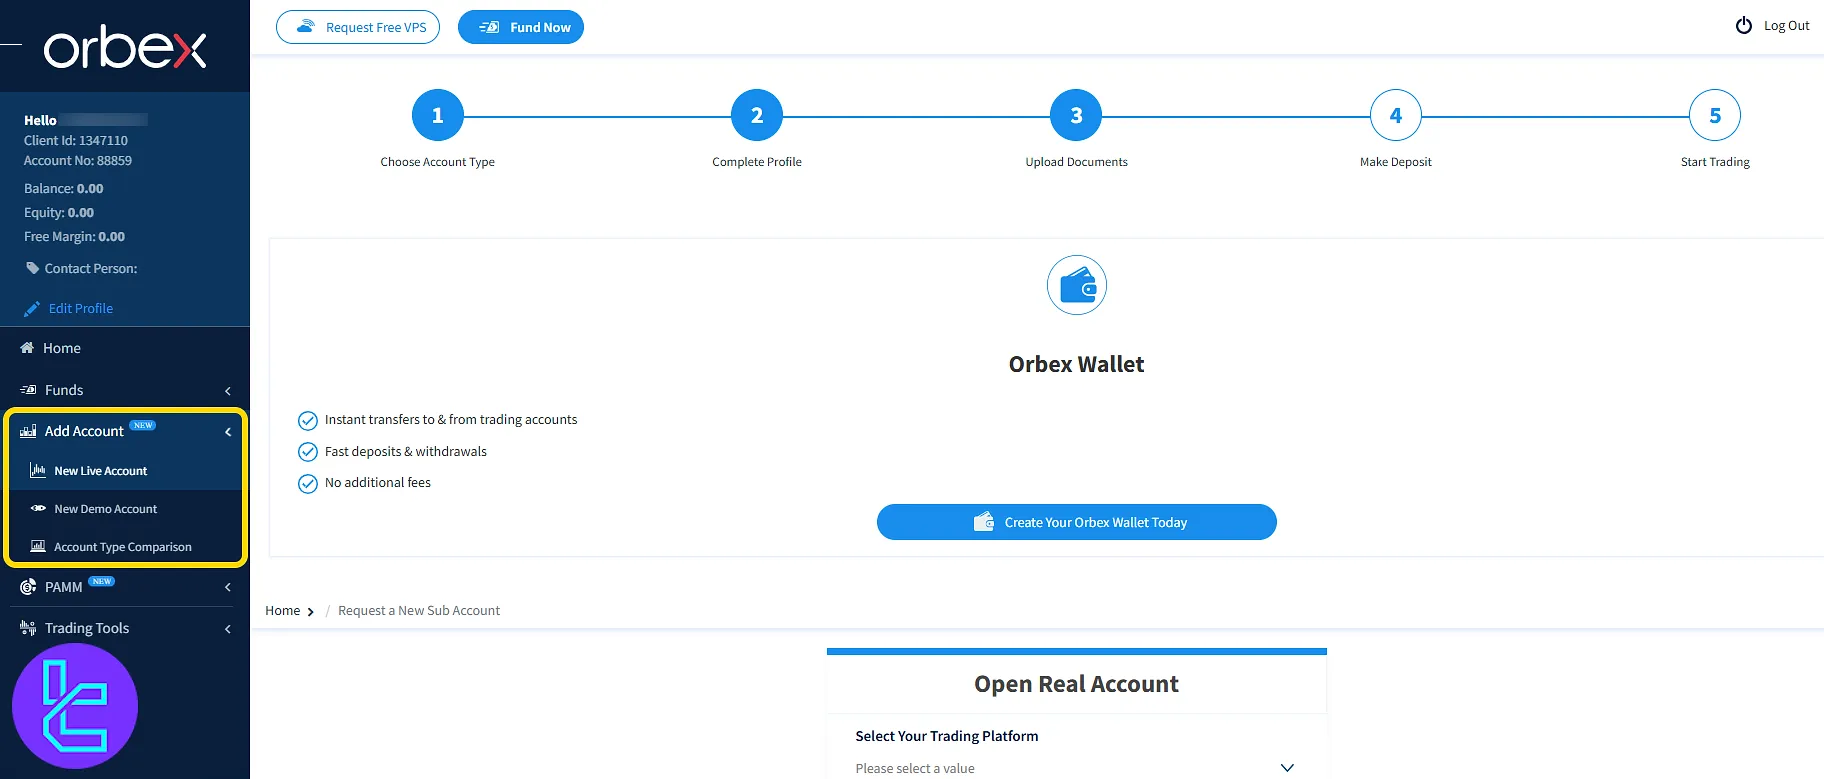Click the NEW badge beside PAMM
This screenshot has height=779, width=1824.
pyautogui.click(x=102, y=581)
